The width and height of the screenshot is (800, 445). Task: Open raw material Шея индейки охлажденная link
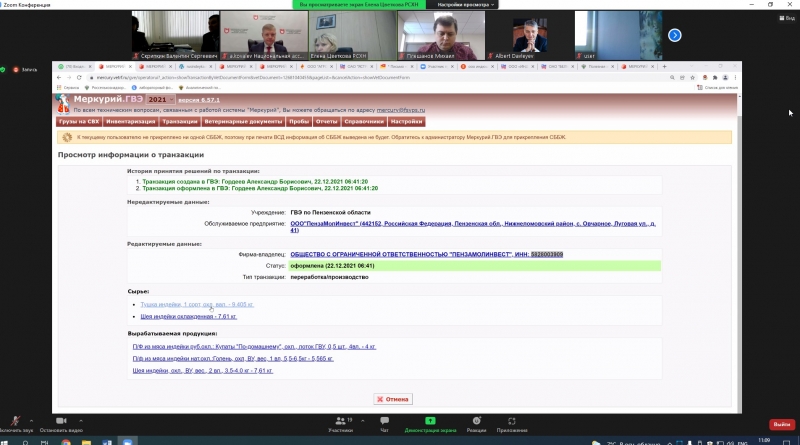point(188,316)
